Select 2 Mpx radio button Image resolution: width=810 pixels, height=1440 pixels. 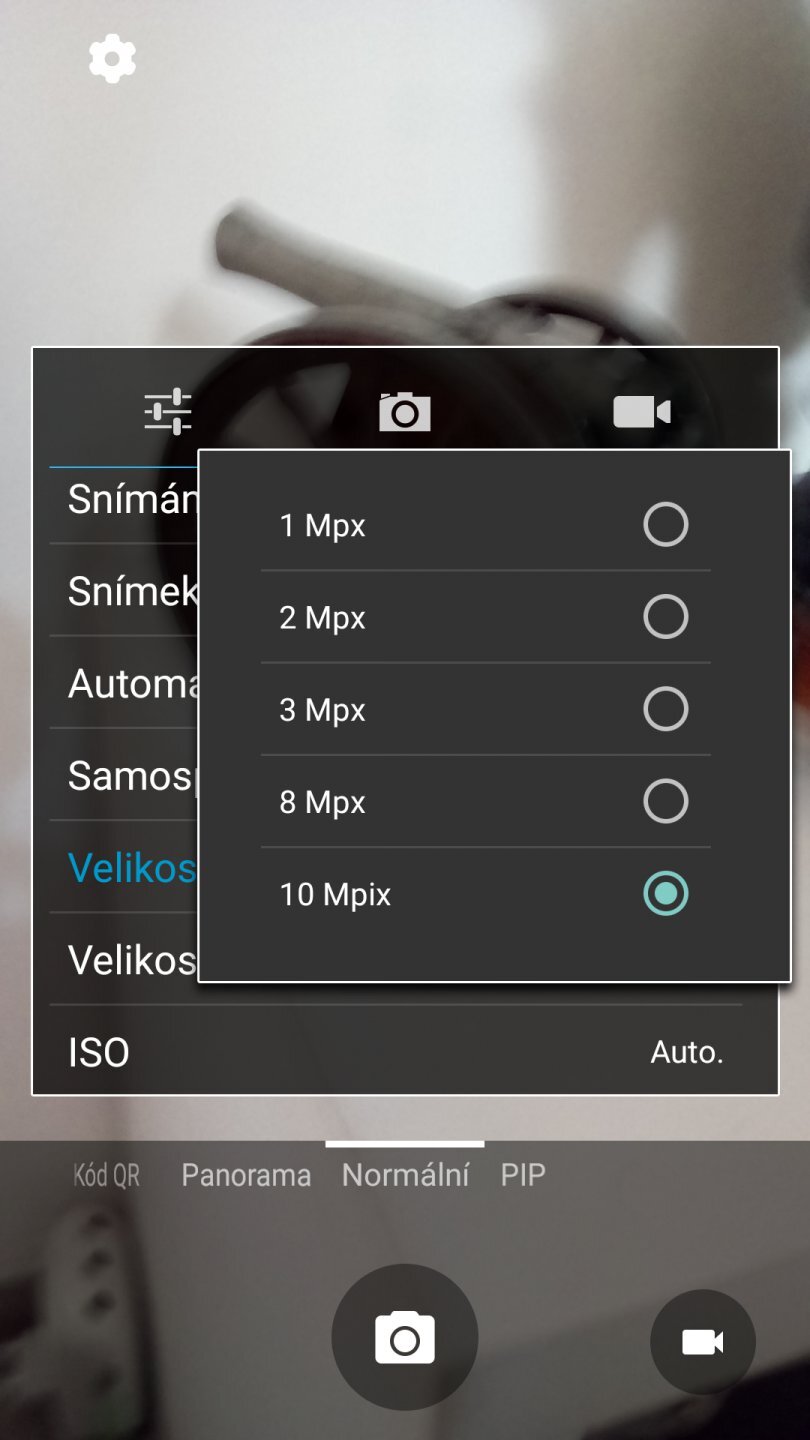pyautogui.click(x=665, y=617)
